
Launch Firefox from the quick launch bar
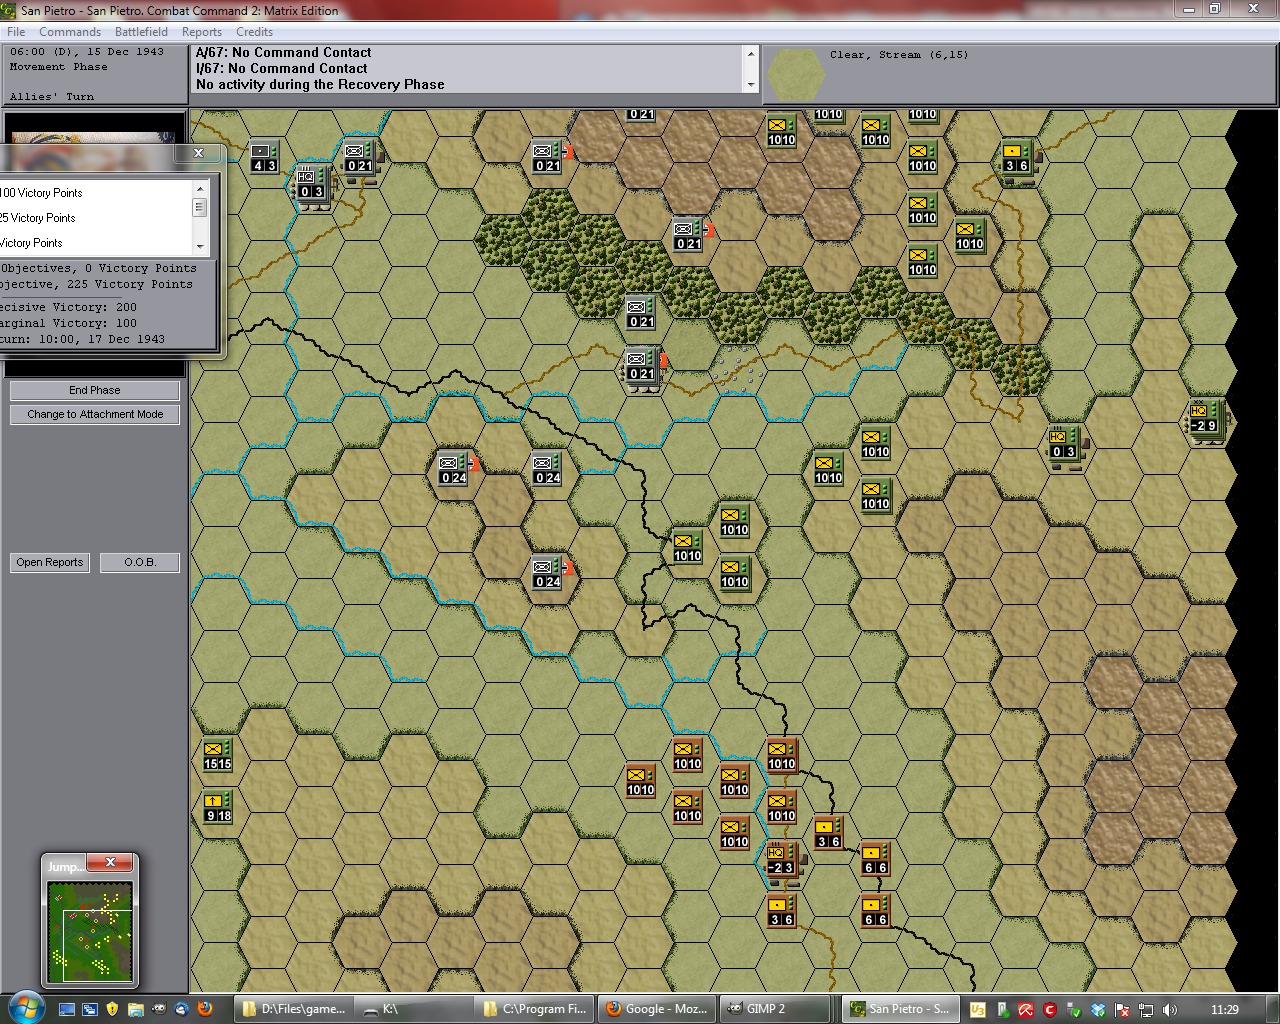coord(205,1009)
